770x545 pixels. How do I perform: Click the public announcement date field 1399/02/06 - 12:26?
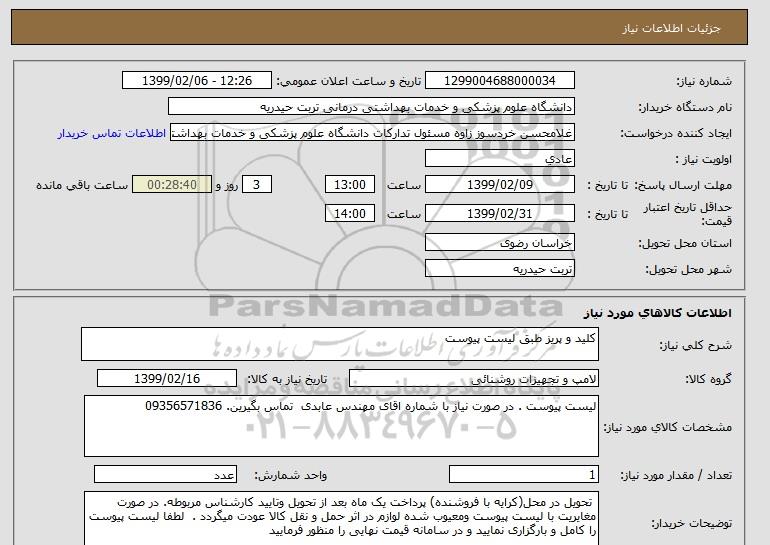196,81
